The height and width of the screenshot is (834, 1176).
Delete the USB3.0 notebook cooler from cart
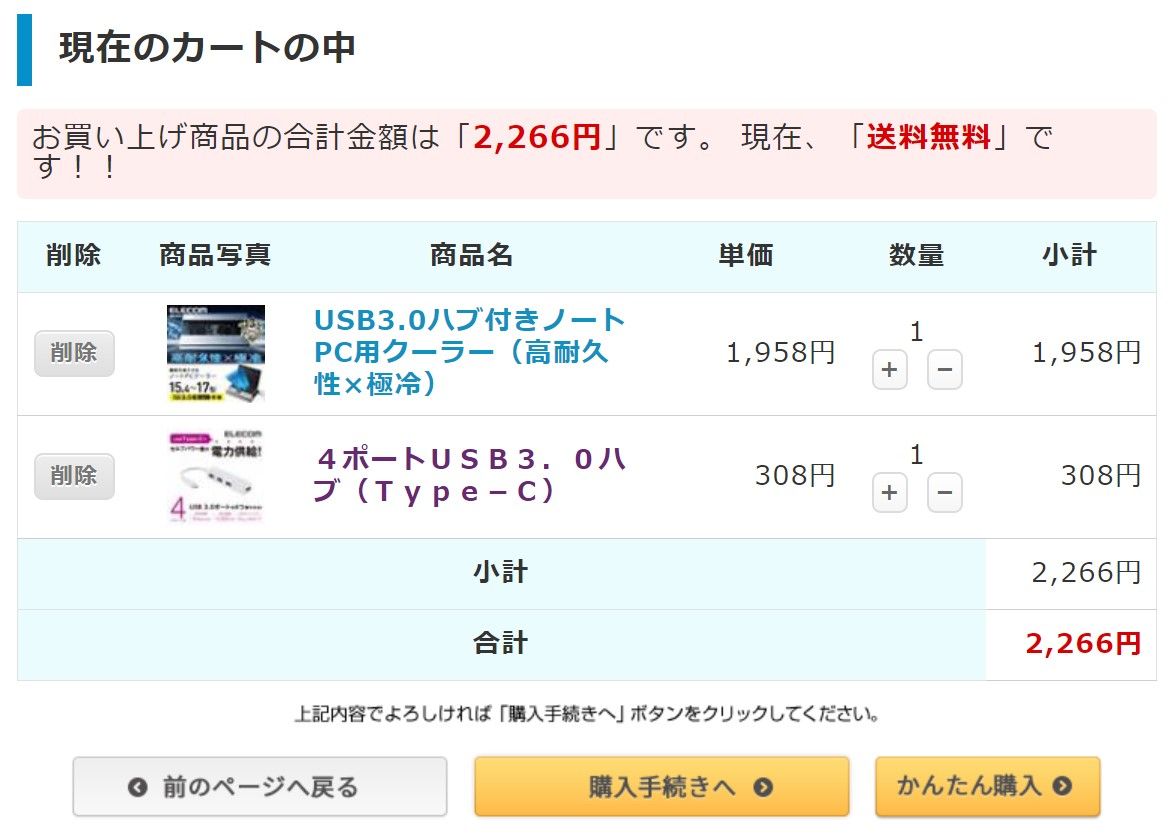(74, 353)
